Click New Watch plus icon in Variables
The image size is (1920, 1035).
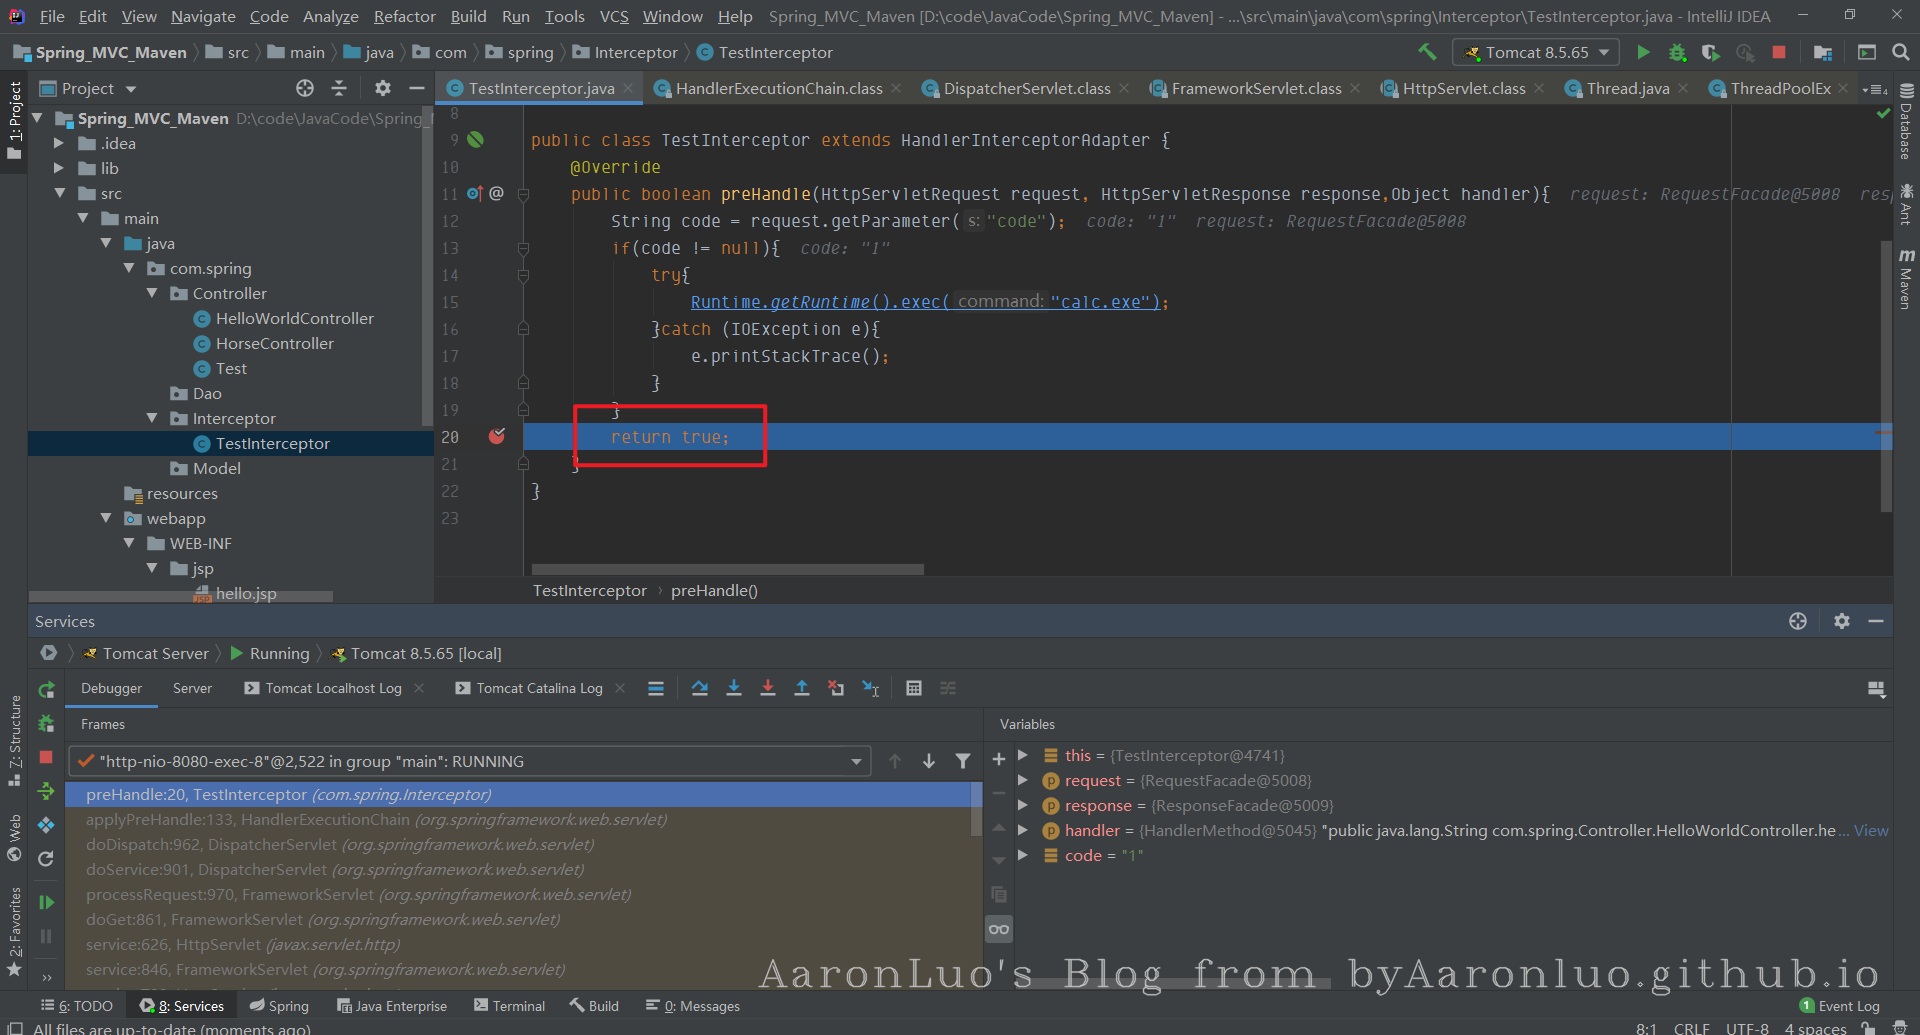click(998, 759)
